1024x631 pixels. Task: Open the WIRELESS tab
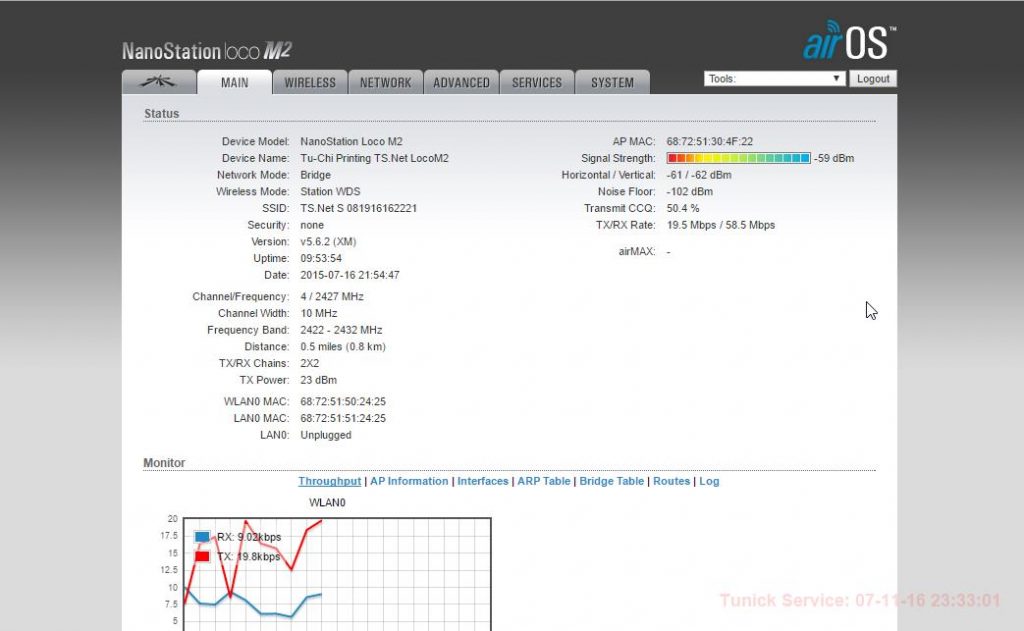point(310,82)
